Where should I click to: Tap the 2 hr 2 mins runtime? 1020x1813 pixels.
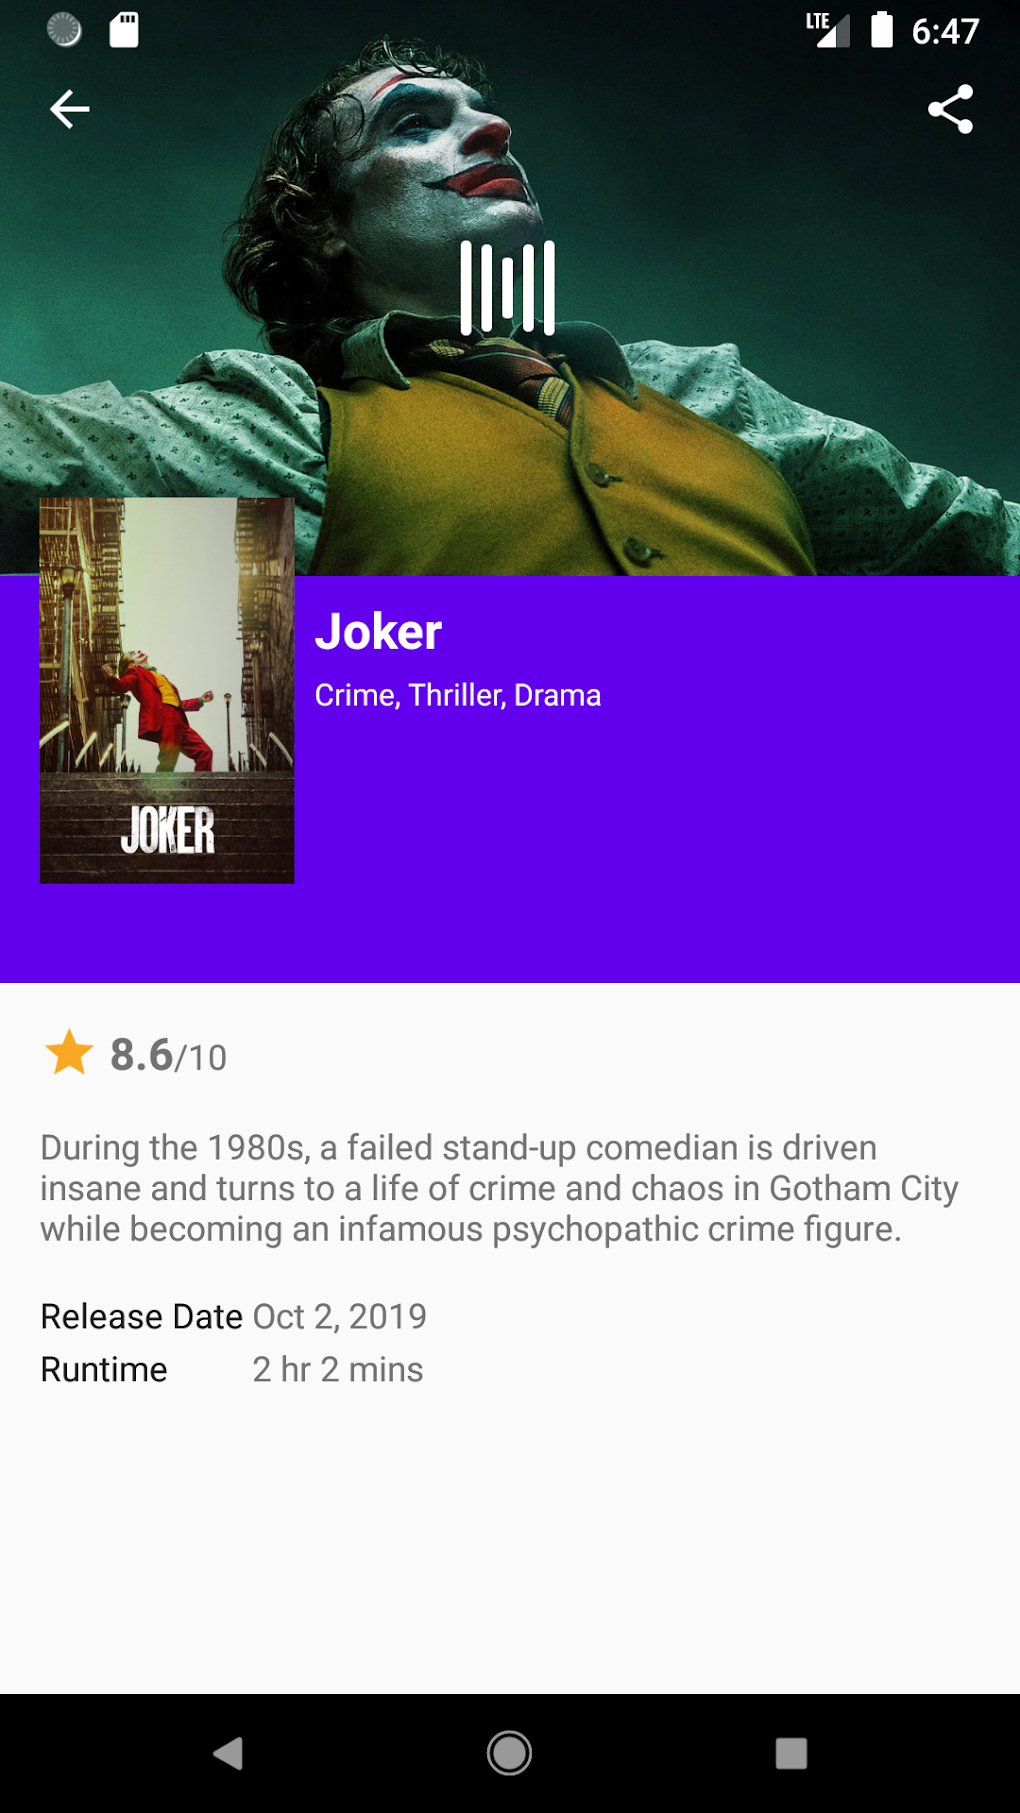[337, 1369]
